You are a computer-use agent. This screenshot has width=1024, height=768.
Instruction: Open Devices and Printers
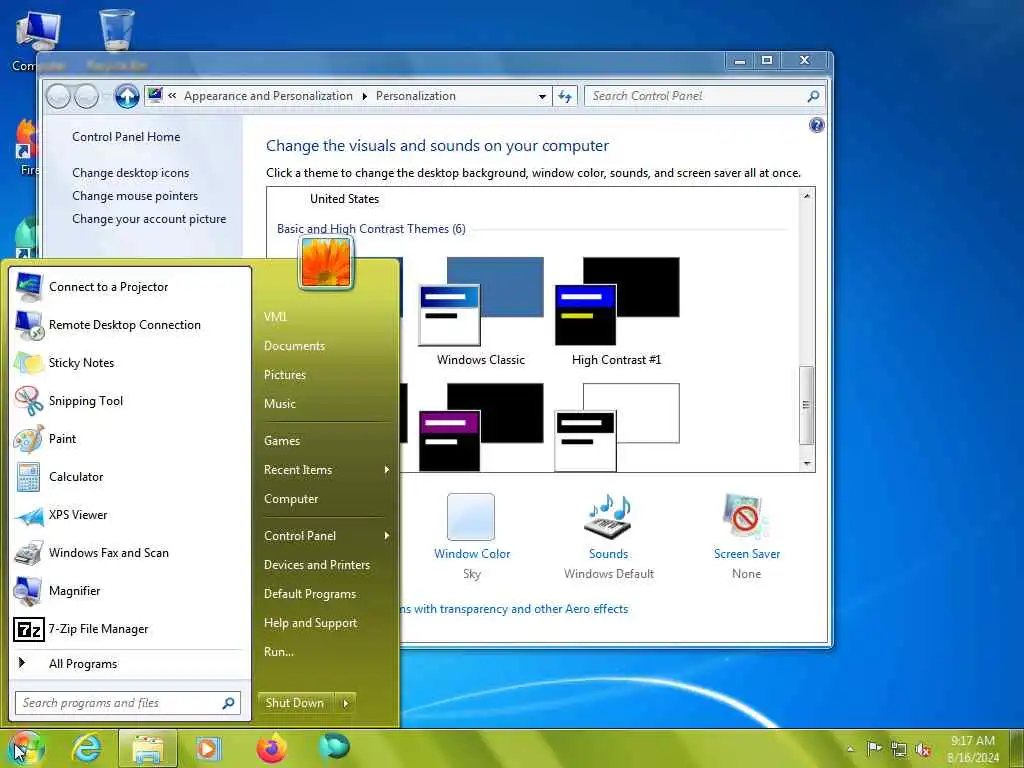point(317,565)
